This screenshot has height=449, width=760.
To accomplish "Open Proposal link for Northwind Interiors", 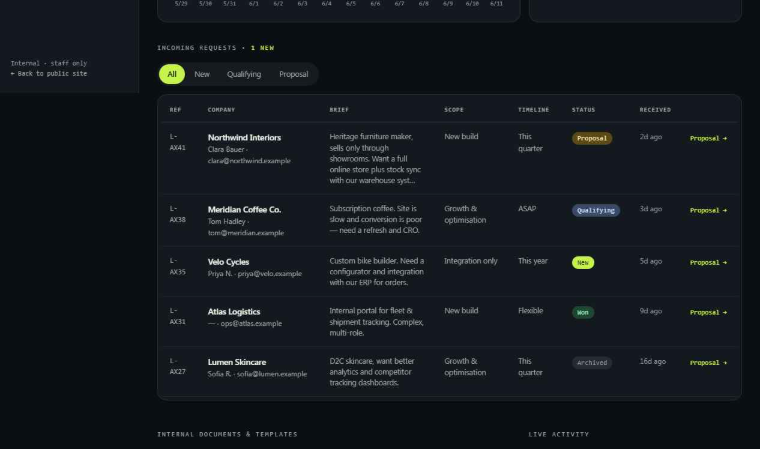I will 708,138.
